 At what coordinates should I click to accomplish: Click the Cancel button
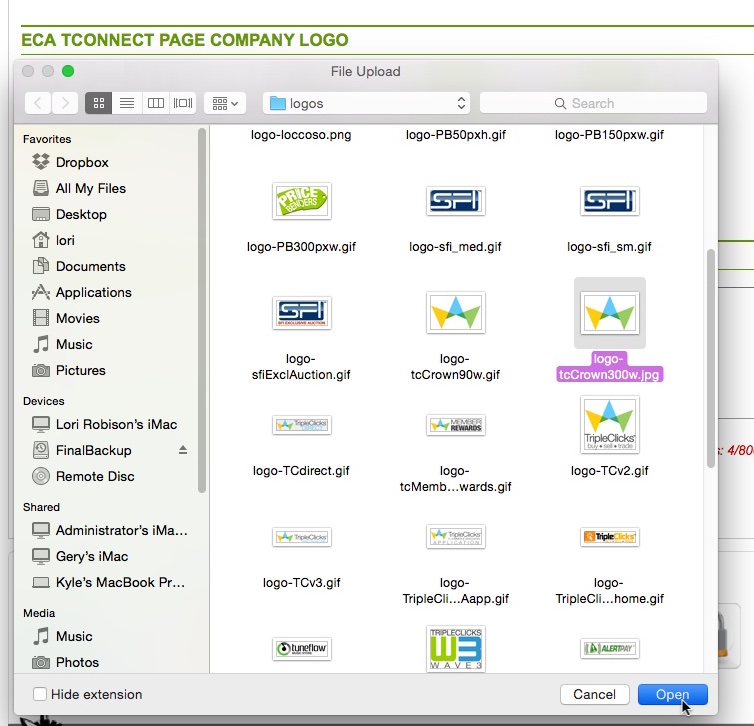(x=594, y=694)
